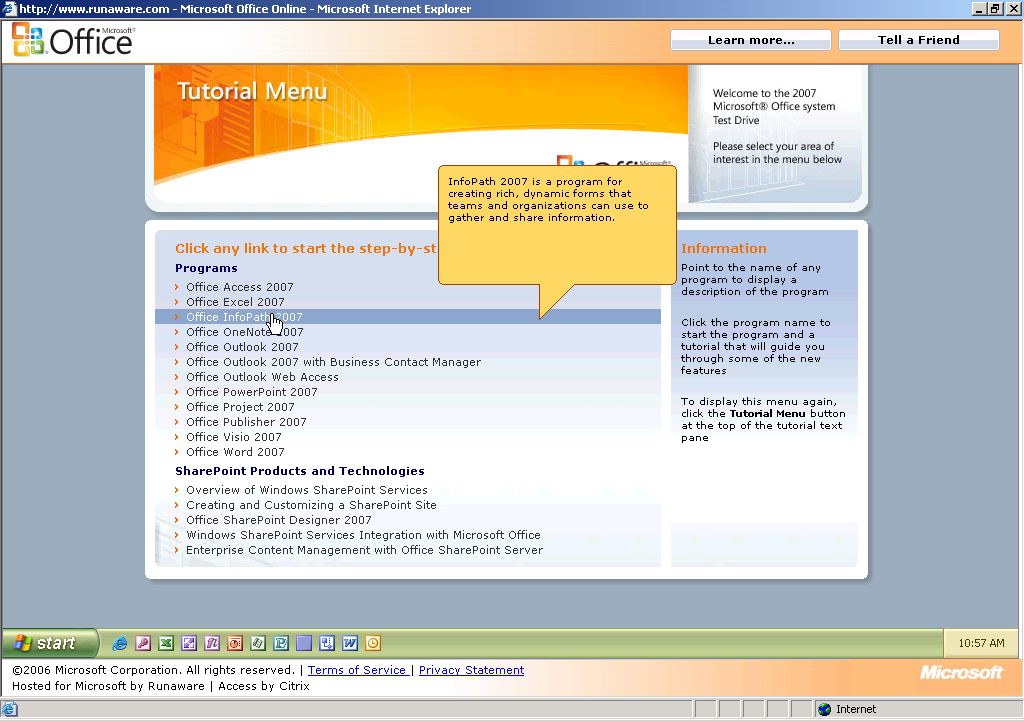This screenshot has height=722, width=1024.
Task: Choose the Office Word 2007 tutorial
Action: [235, 452]
